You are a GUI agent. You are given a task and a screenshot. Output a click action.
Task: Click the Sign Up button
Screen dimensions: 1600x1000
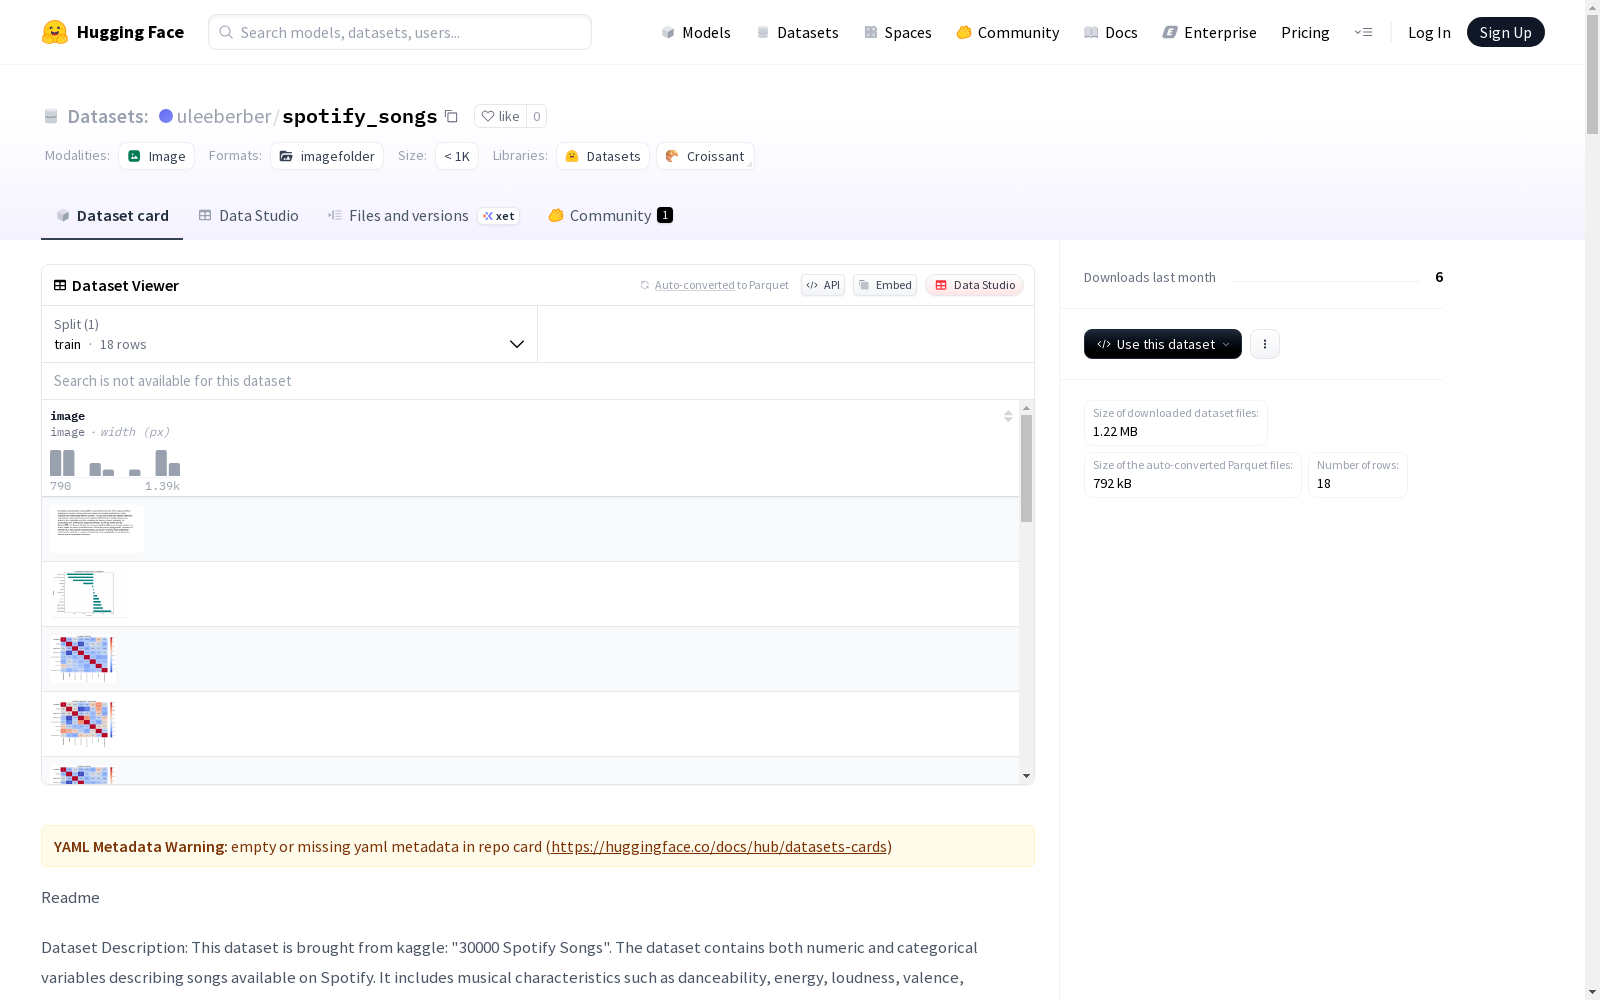1506,32
